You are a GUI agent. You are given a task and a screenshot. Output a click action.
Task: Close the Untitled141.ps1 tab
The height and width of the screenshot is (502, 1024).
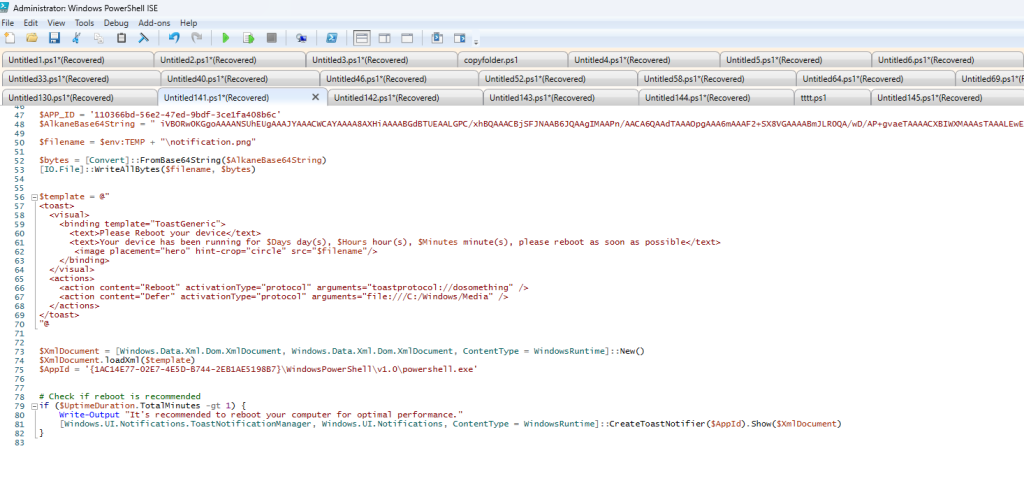click(x=316, y=97)
